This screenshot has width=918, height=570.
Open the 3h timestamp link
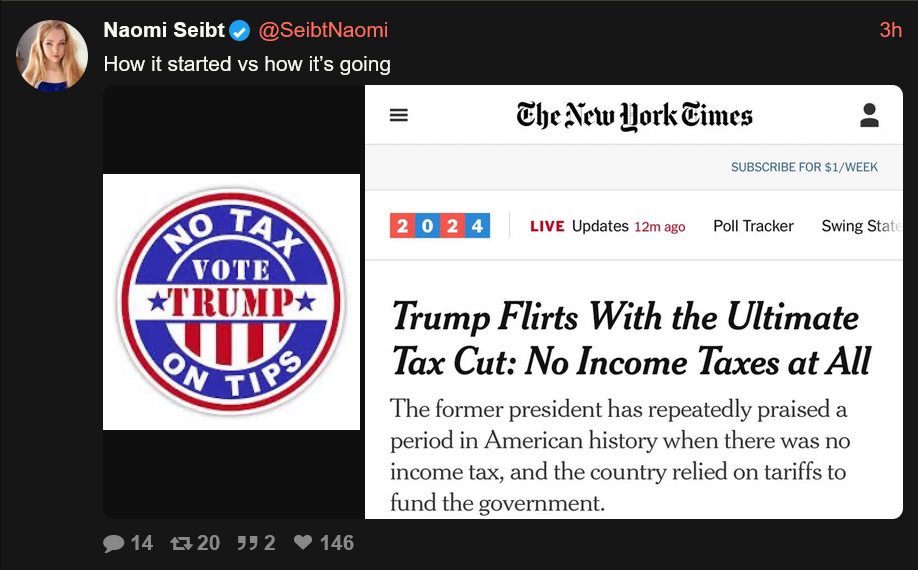tap(890, 30)
